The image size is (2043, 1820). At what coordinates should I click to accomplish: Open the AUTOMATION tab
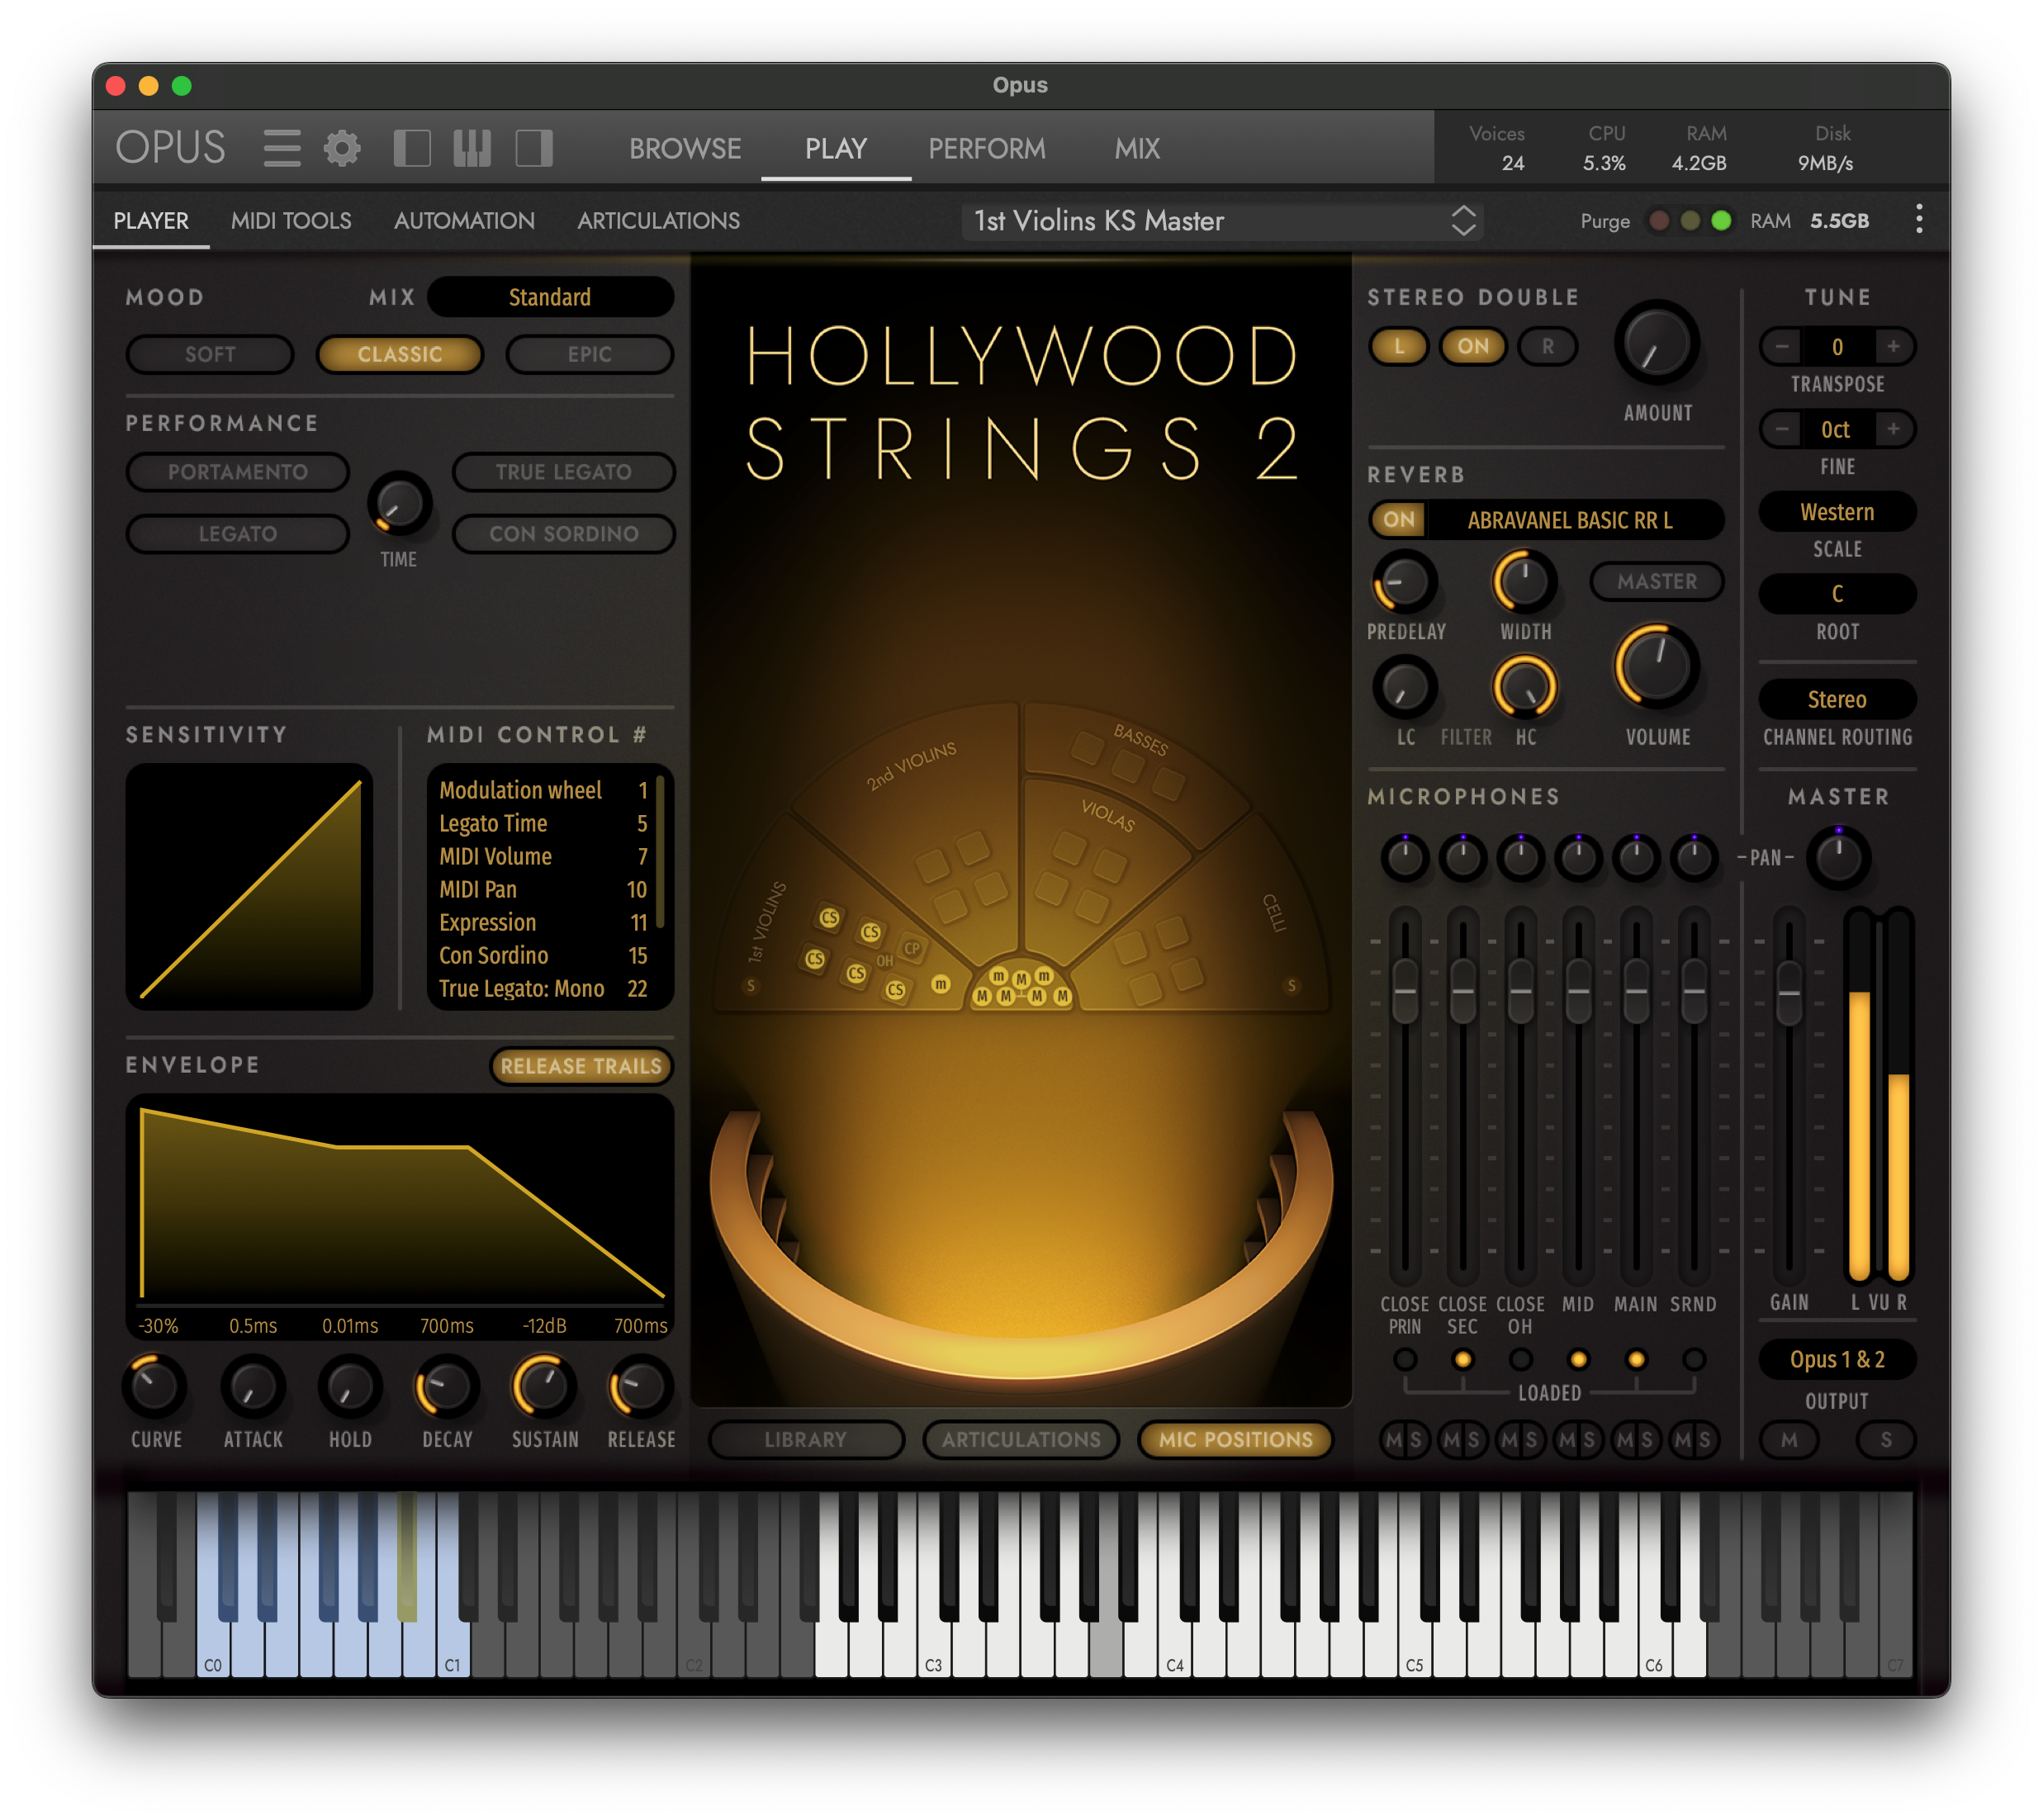[464, 221]
